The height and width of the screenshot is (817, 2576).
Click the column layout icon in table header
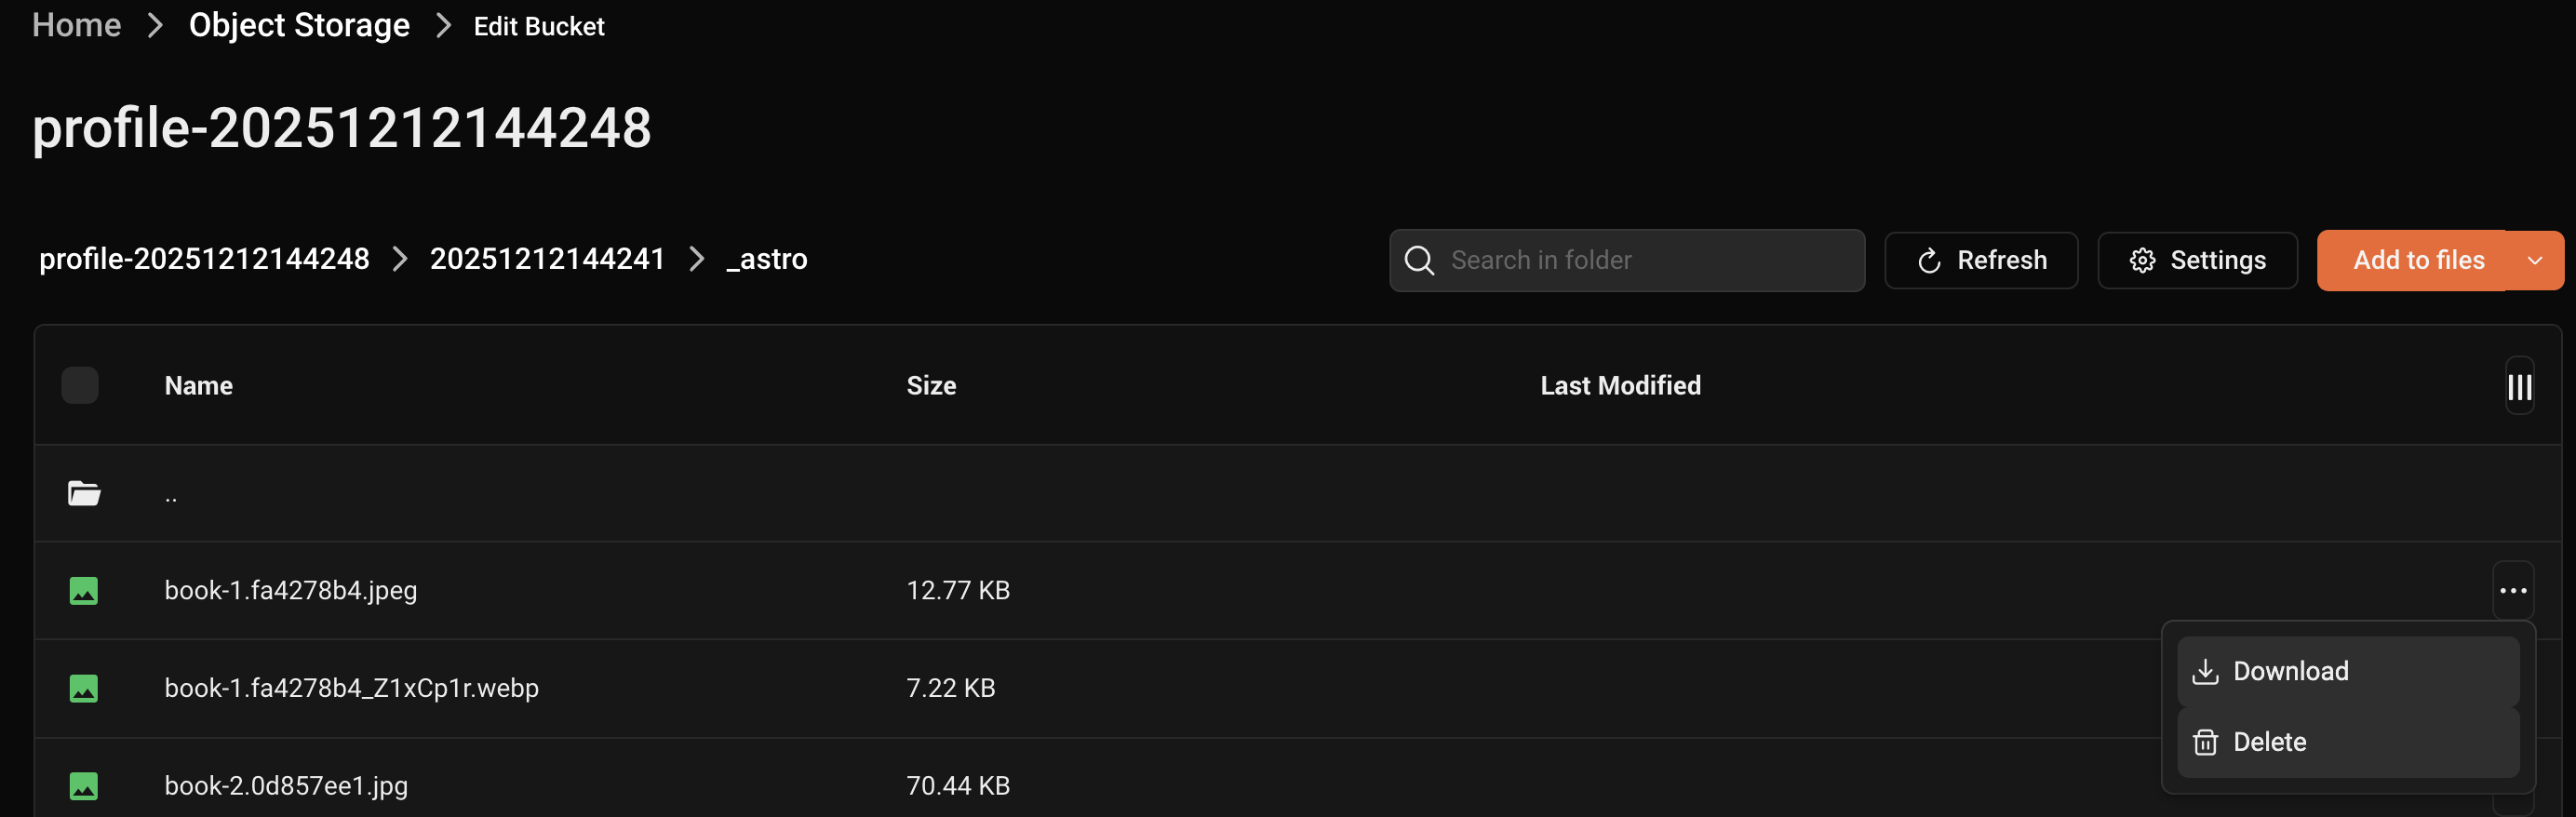pos(2518,387)
